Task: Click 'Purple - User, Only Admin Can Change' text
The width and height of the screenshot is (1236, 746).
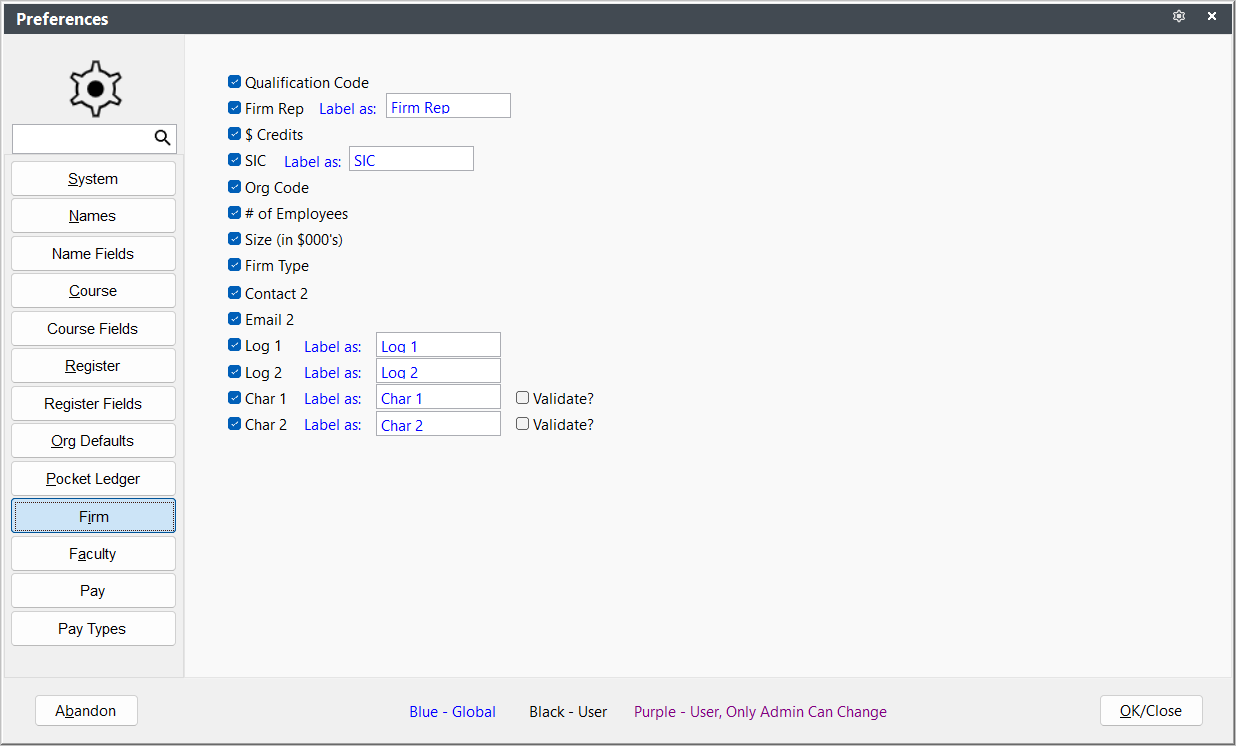Action: click(x=760, y=712)
